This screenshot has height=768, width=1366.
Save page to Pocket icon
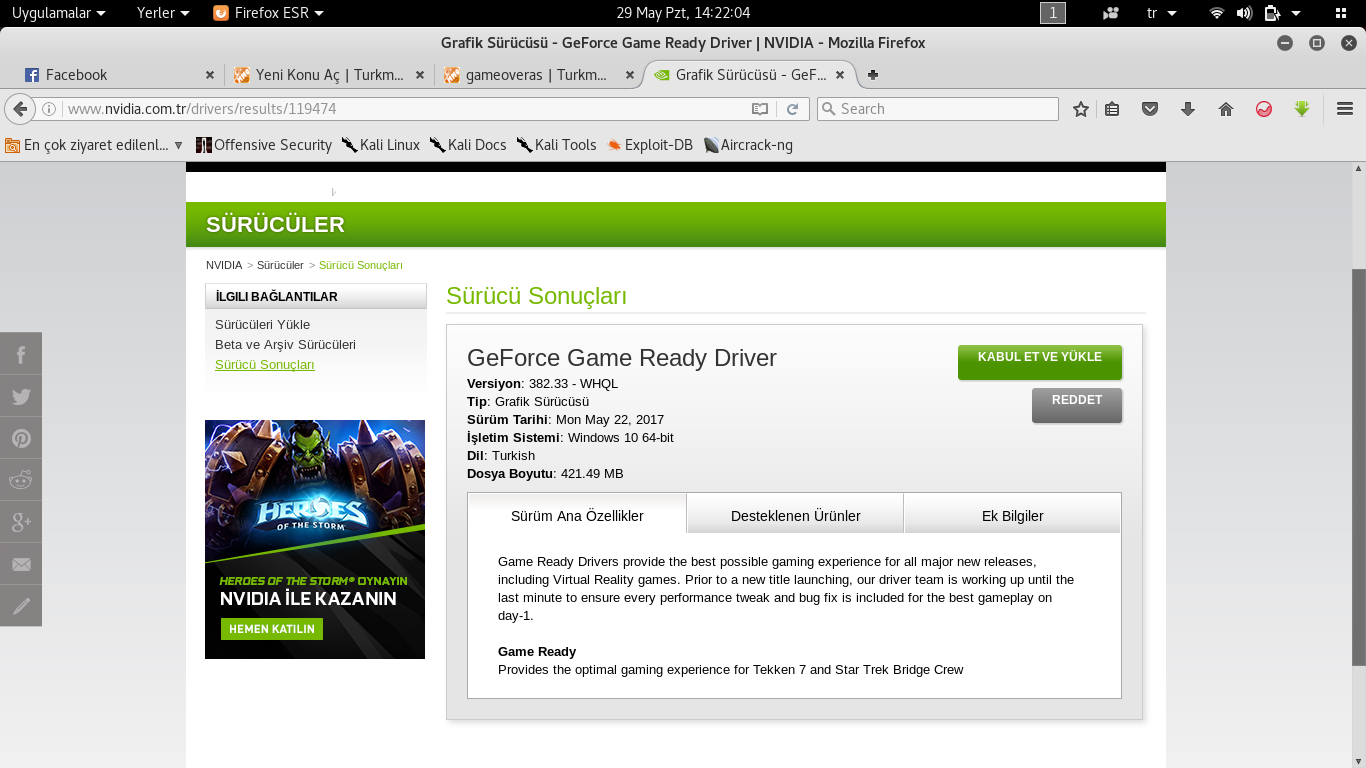pyautogui.click(x=1150, y=109)
